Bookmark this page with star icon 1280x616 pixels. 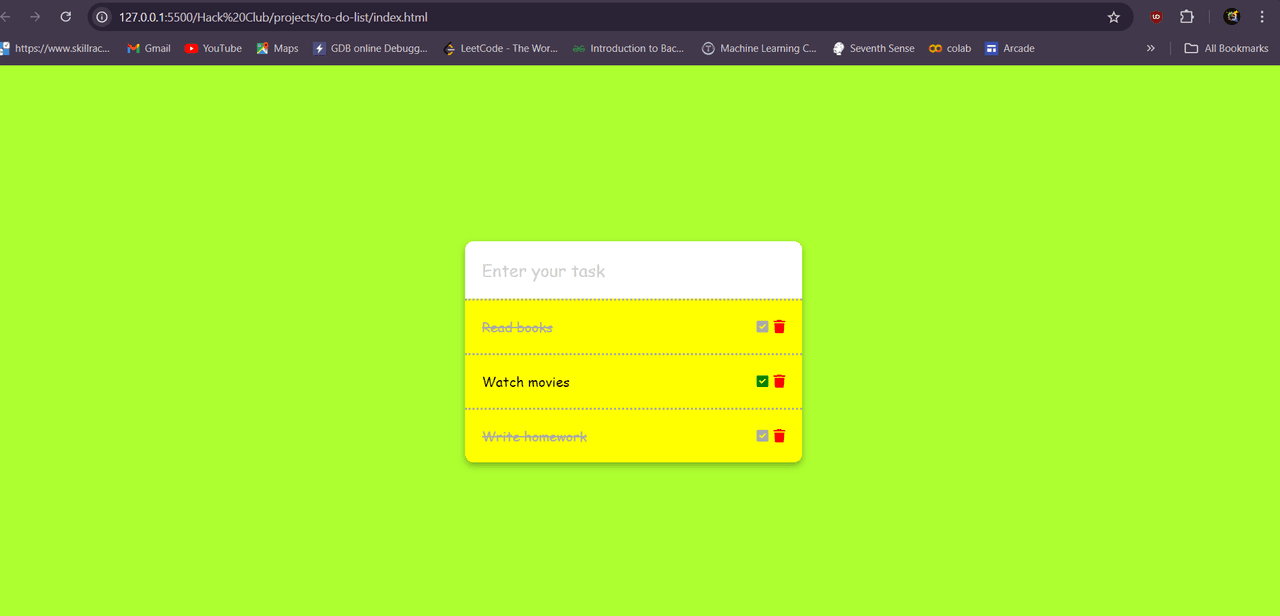pyautogui.click(x=1114, y=17)
